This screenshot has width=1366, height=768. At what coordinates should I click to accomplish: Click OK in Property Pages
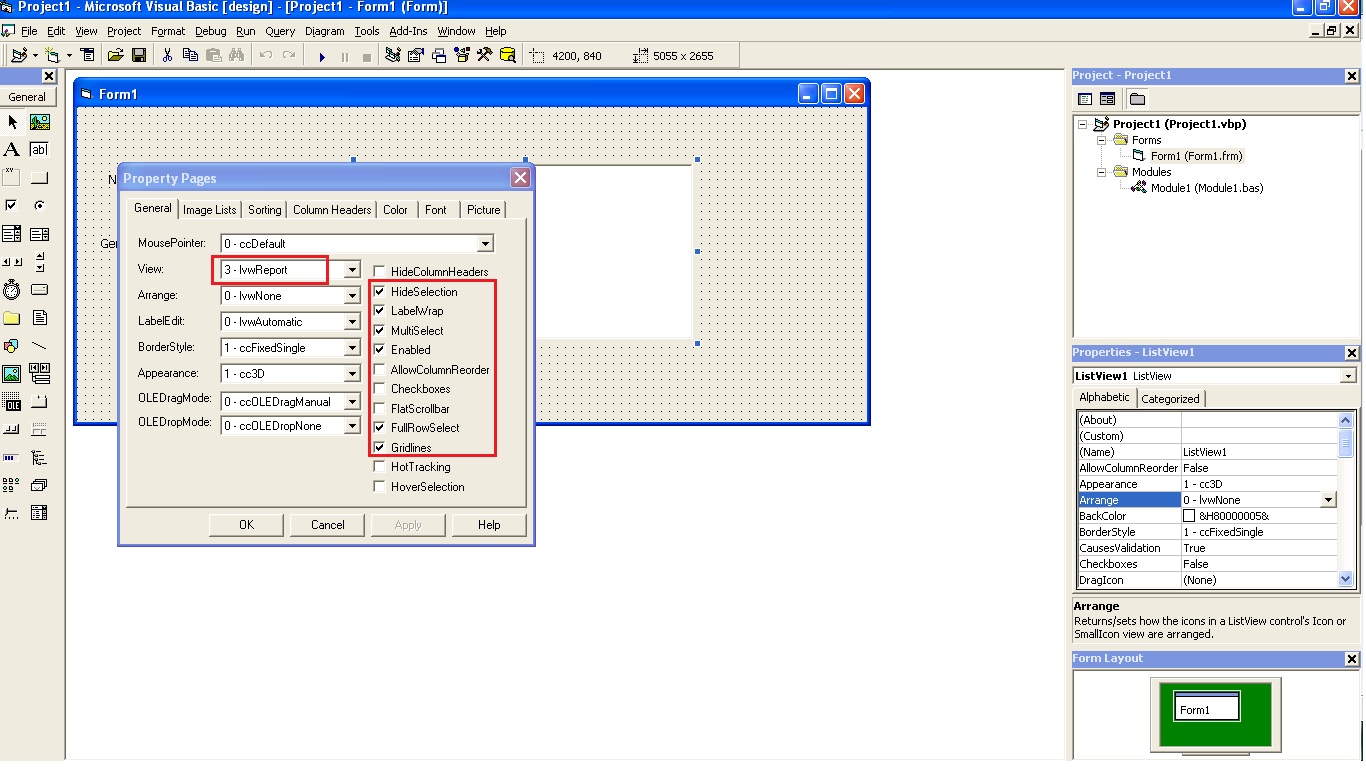(x=246, y=525)
